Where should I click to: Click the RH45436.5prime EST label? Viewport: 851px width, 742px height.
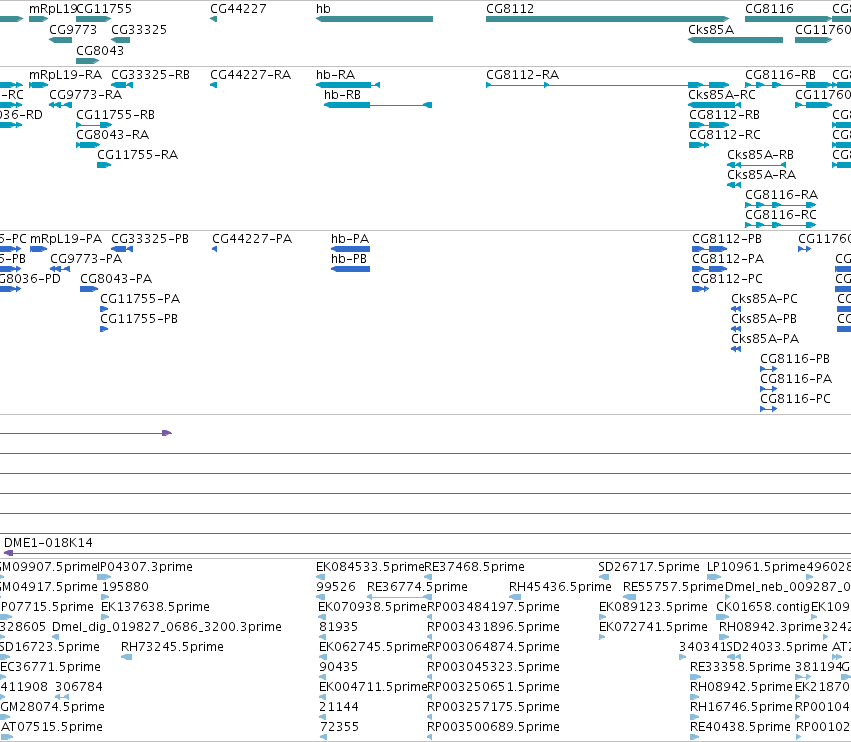coord(560,587)
